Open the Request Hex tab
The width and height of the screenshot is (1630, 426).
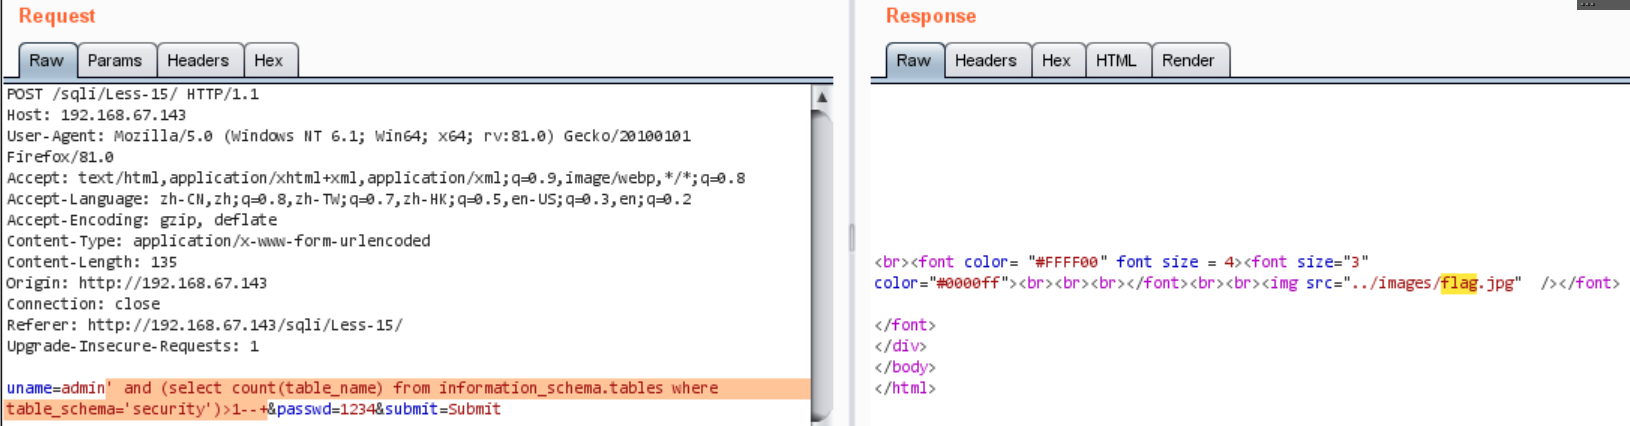click(268, 60)
